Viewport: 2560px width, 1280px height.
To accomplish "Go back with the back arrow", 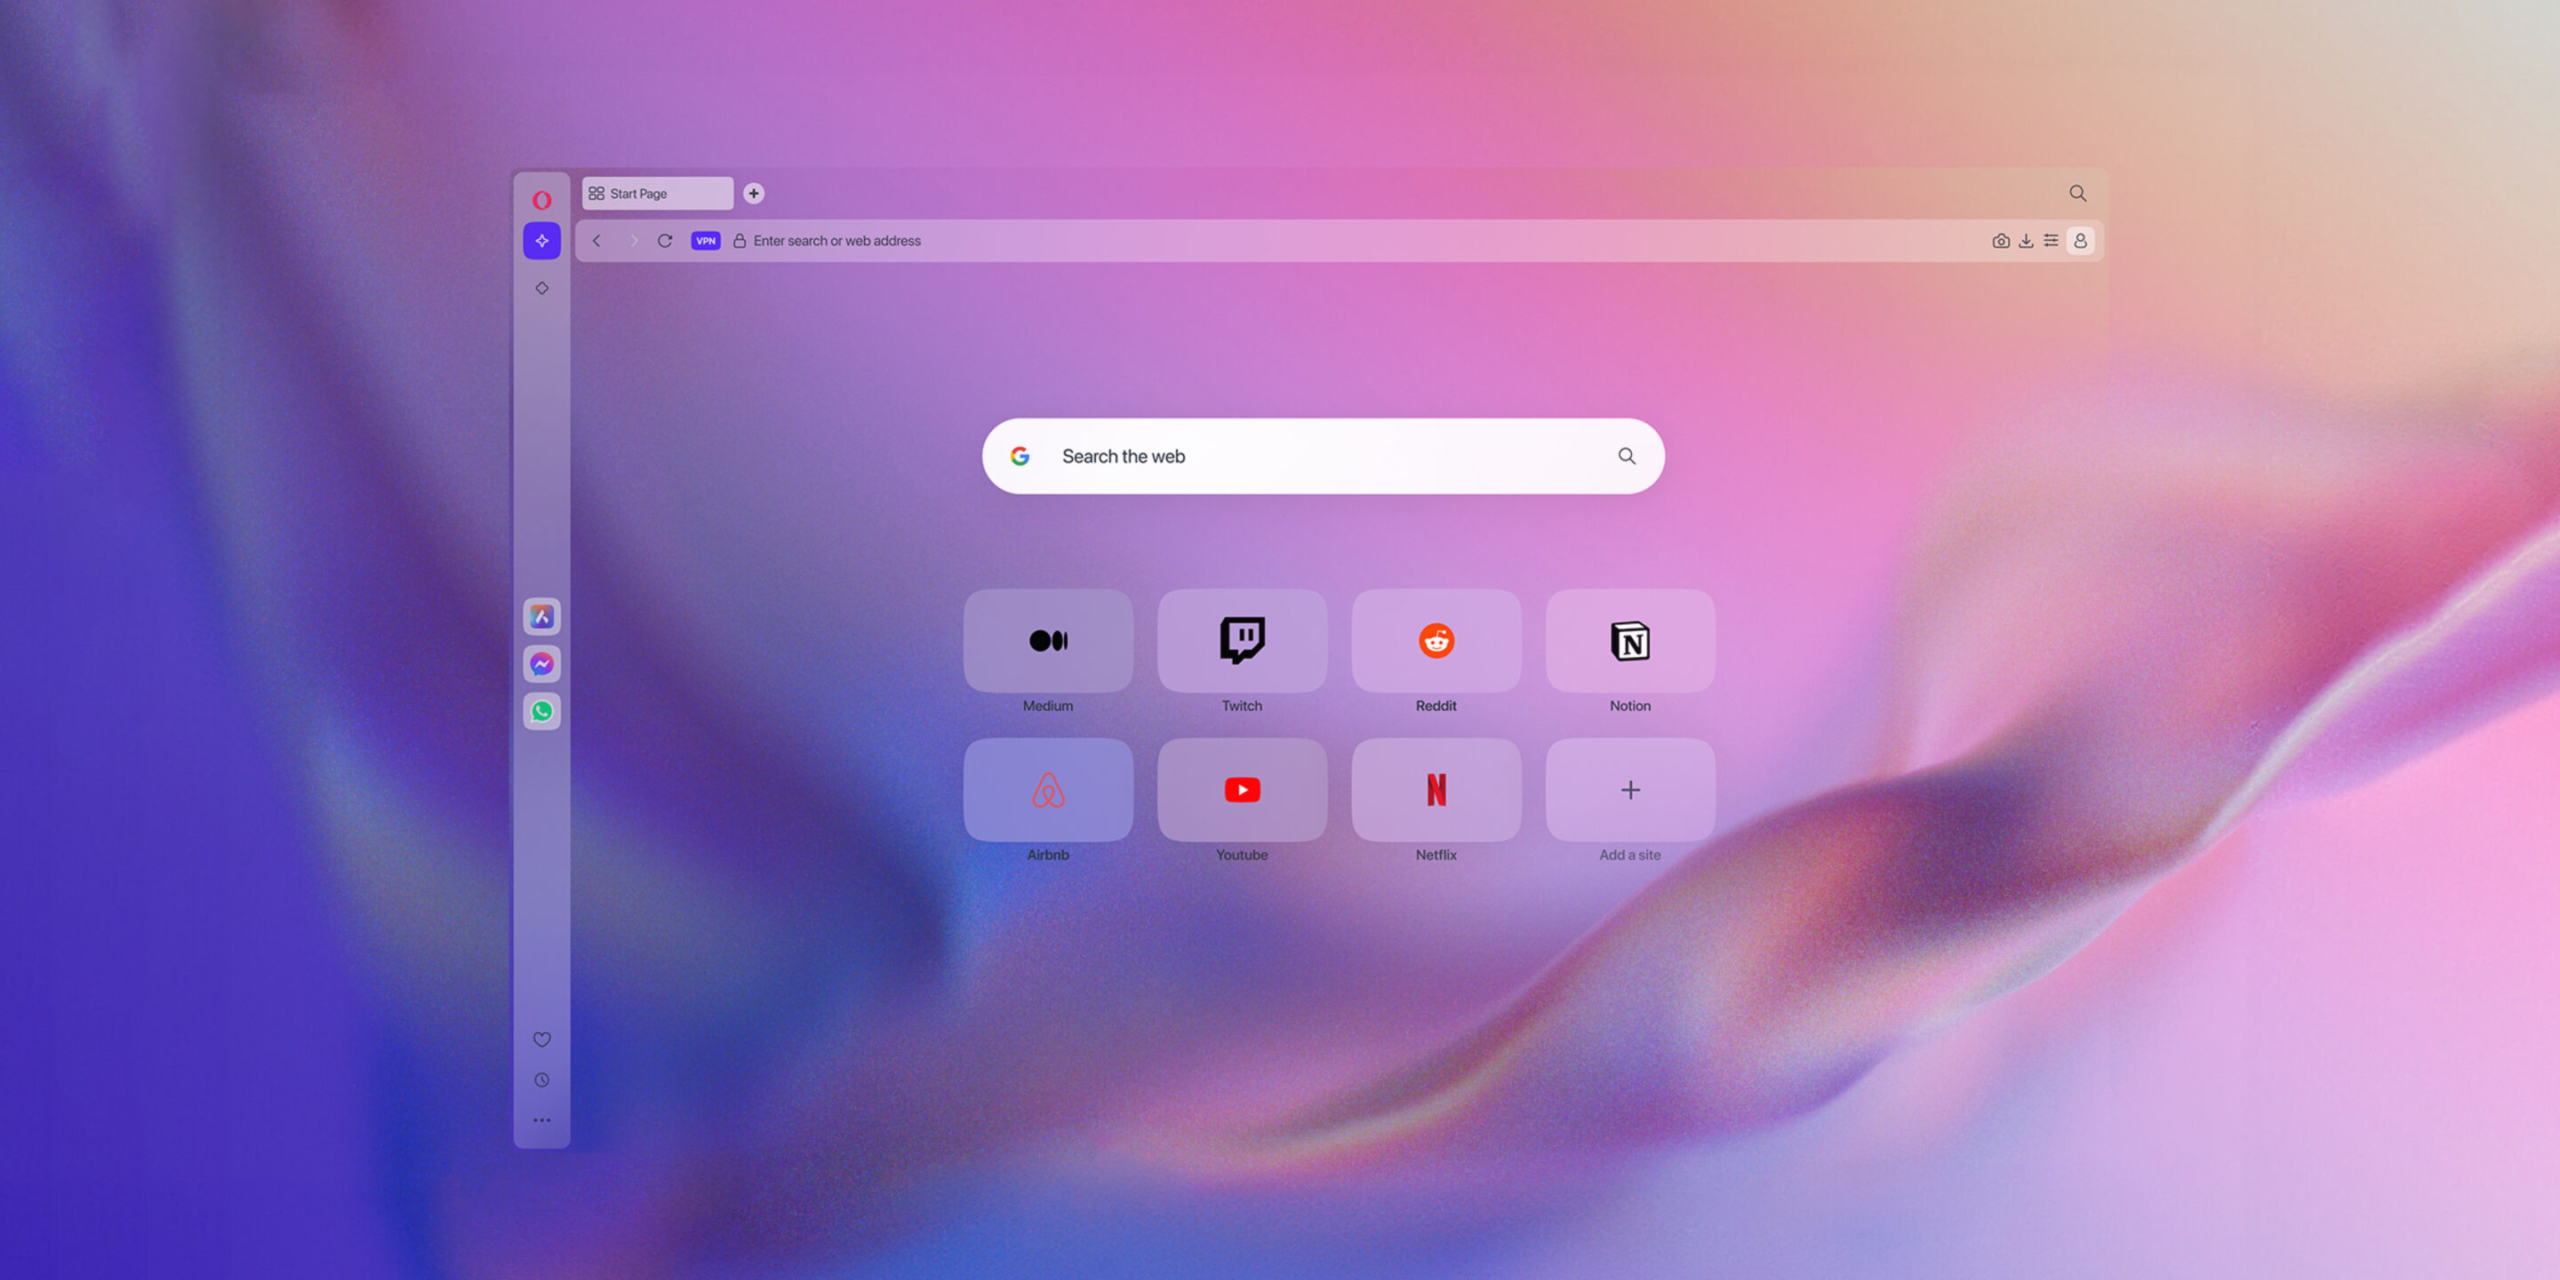I will [597, 241].
